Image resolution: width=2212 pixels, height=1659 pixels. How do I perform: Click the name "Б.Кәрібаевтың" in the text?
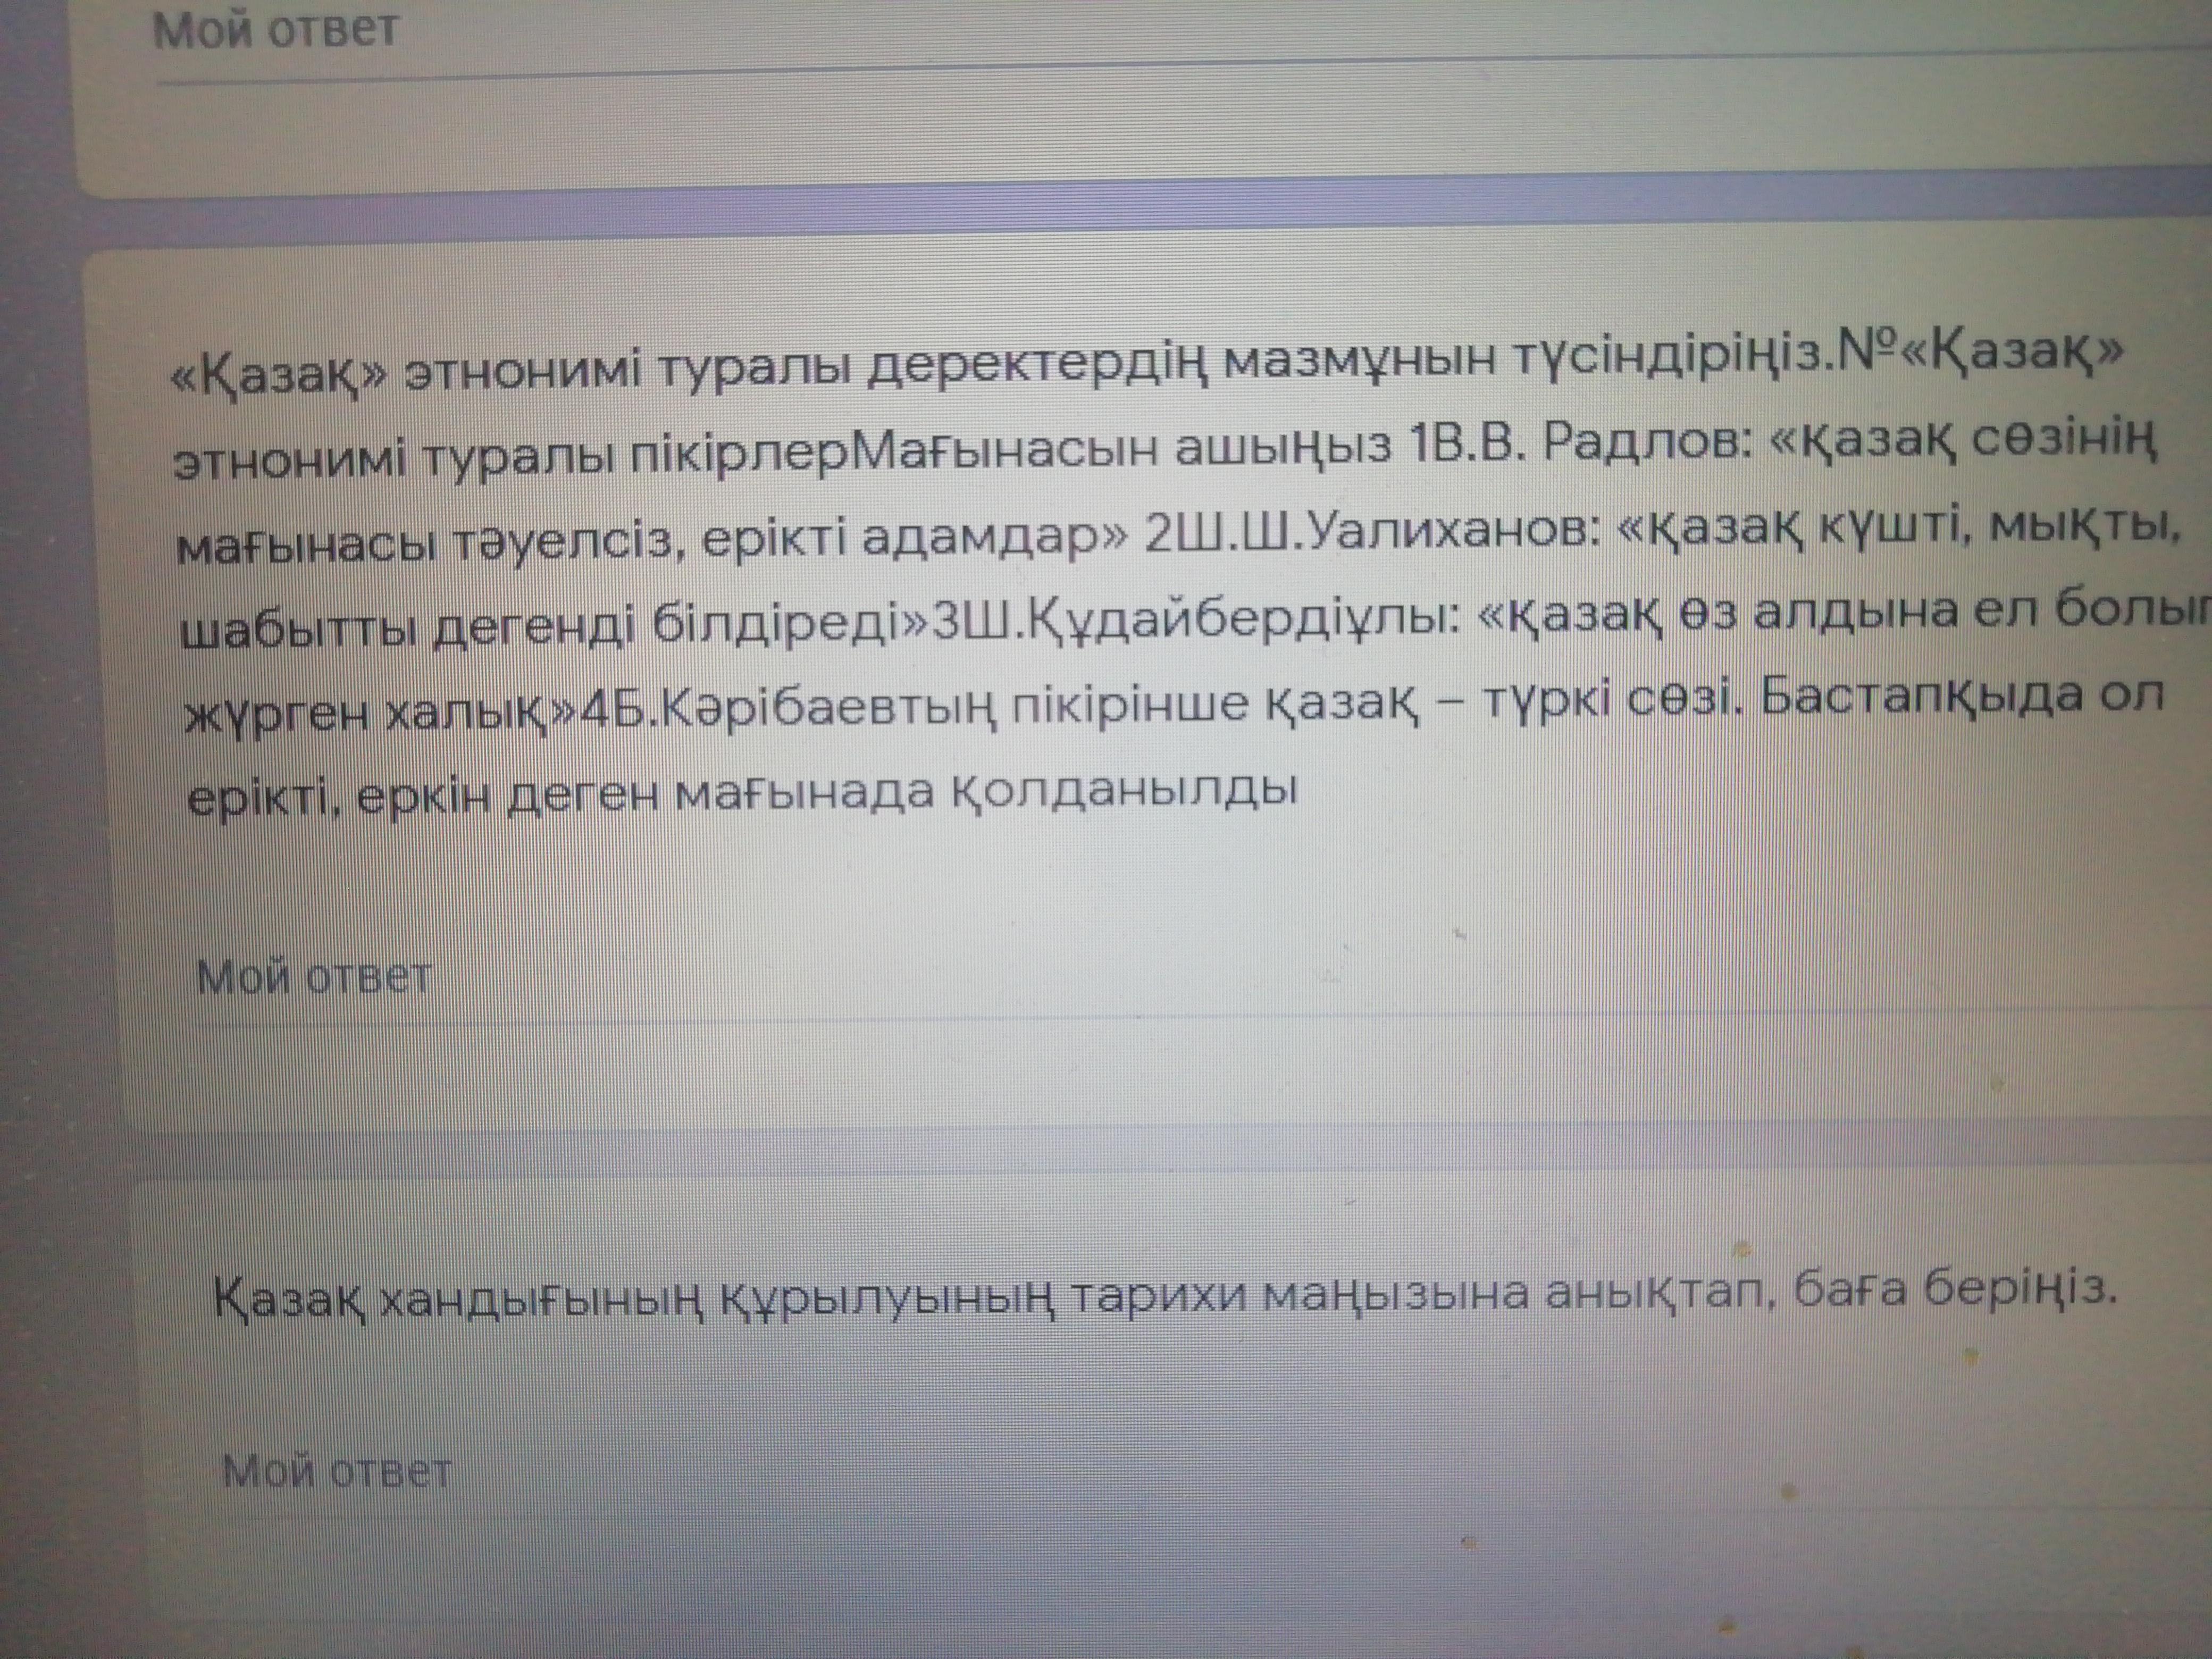(807, 708)
